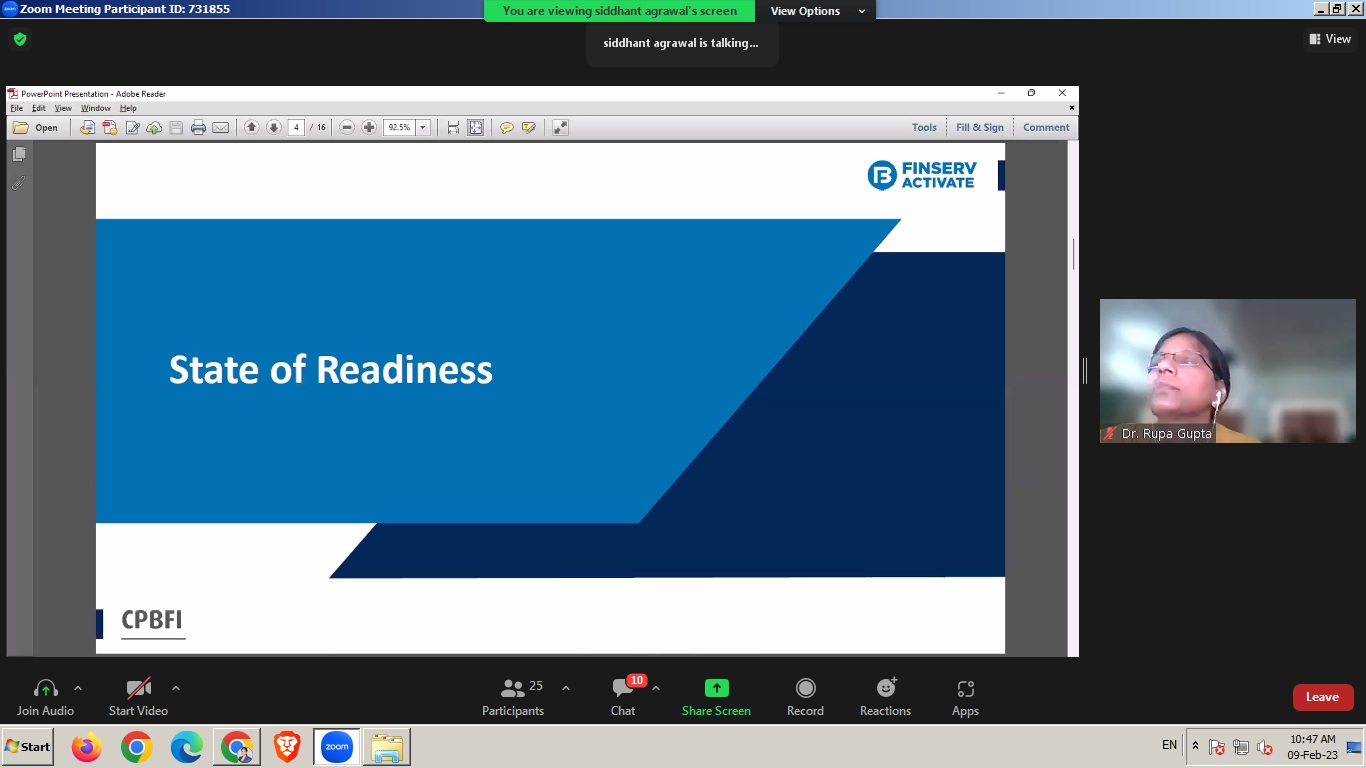Open the Participants panel
The height and width of the screenshot is (768, 1366).
[513, 697]
